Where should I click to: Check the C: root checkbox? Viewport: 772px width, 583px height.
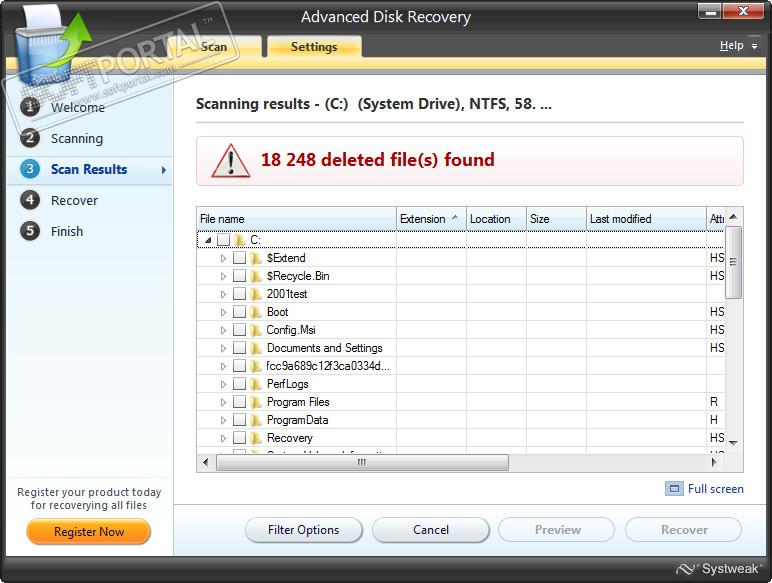[x=224, y=240]
